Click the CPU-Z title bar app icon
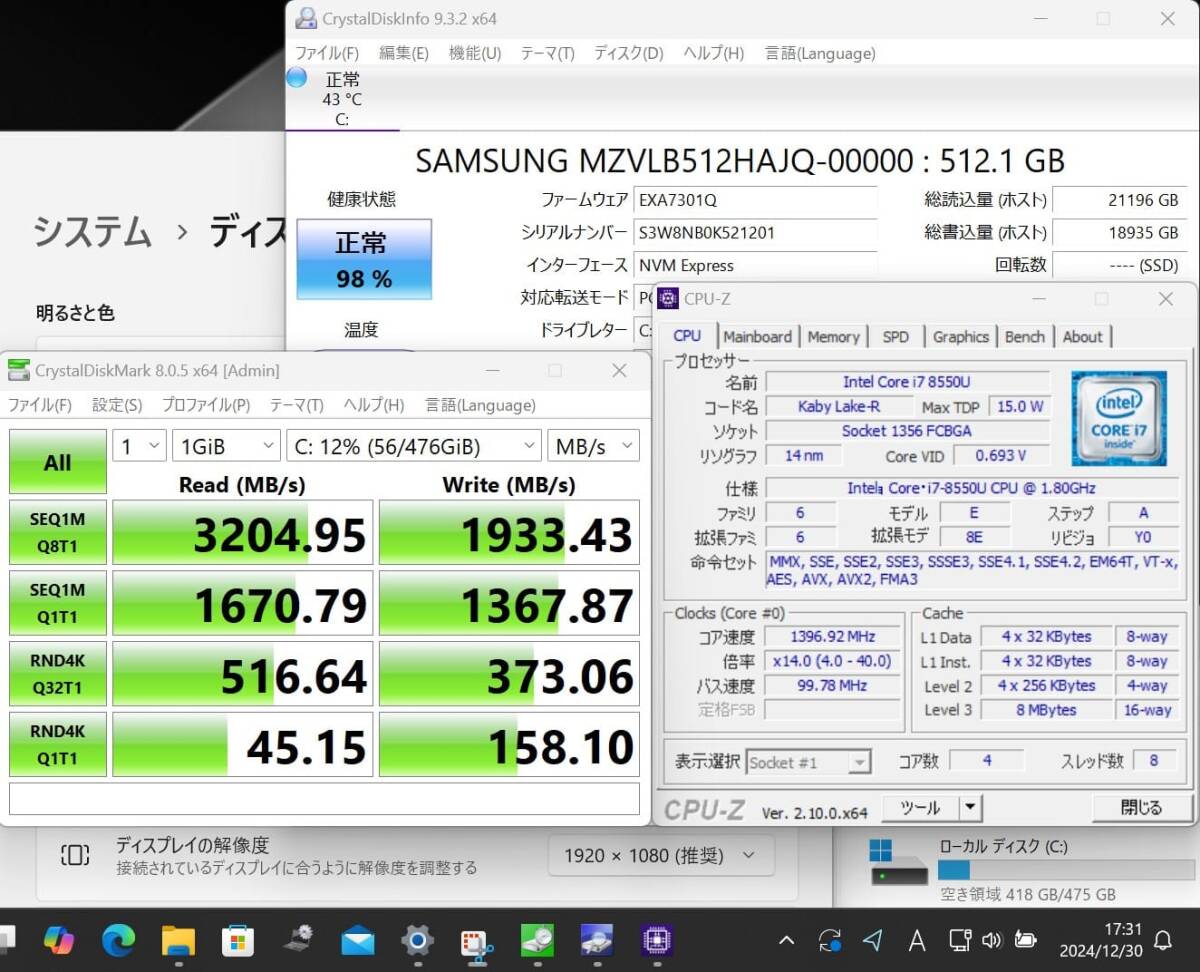This screenshot has height=972, width=1200. pos(668,298)
